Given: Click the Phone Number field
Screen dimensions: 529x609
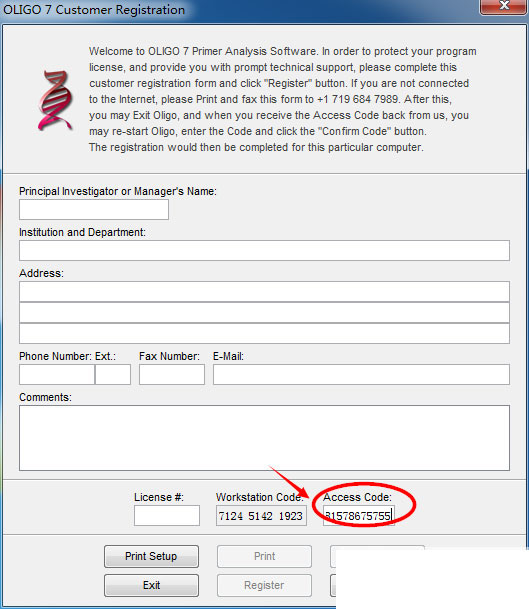Looking at the screenshot, I should tap(57, 374).
